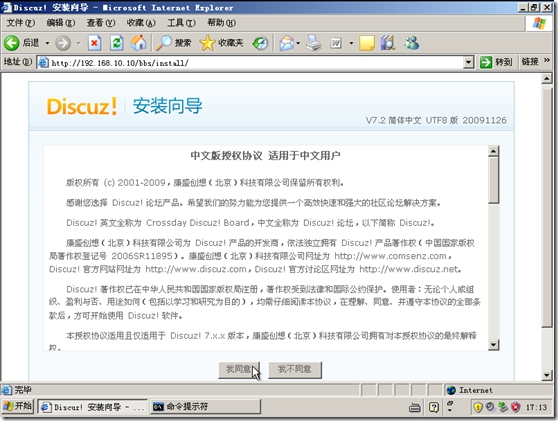Open the Forward button history dropdown arrow
Screen dimensions: 558x421
(78, 43)
